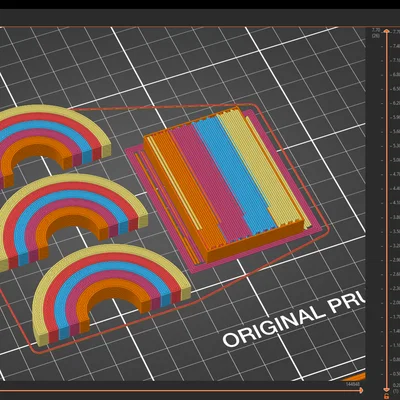Image resolution: width=400 pixels, height=400 pixels.
Task: Click the ORIGINAL PRUSA text on the bed
Action: point(293,320)
